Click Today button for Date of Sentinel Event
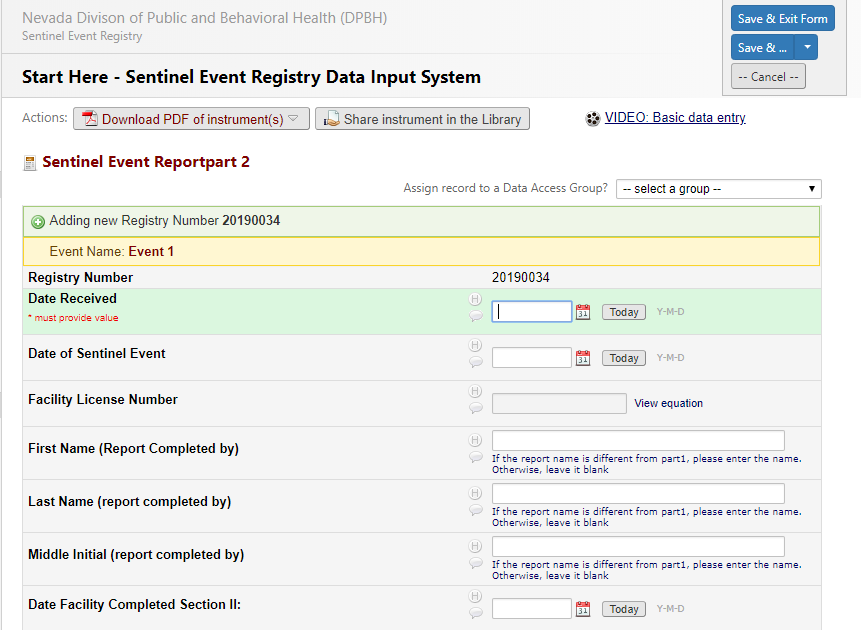The width and height of the screenshot is (861, 630). pyautogui.click(x=624, y=358)
